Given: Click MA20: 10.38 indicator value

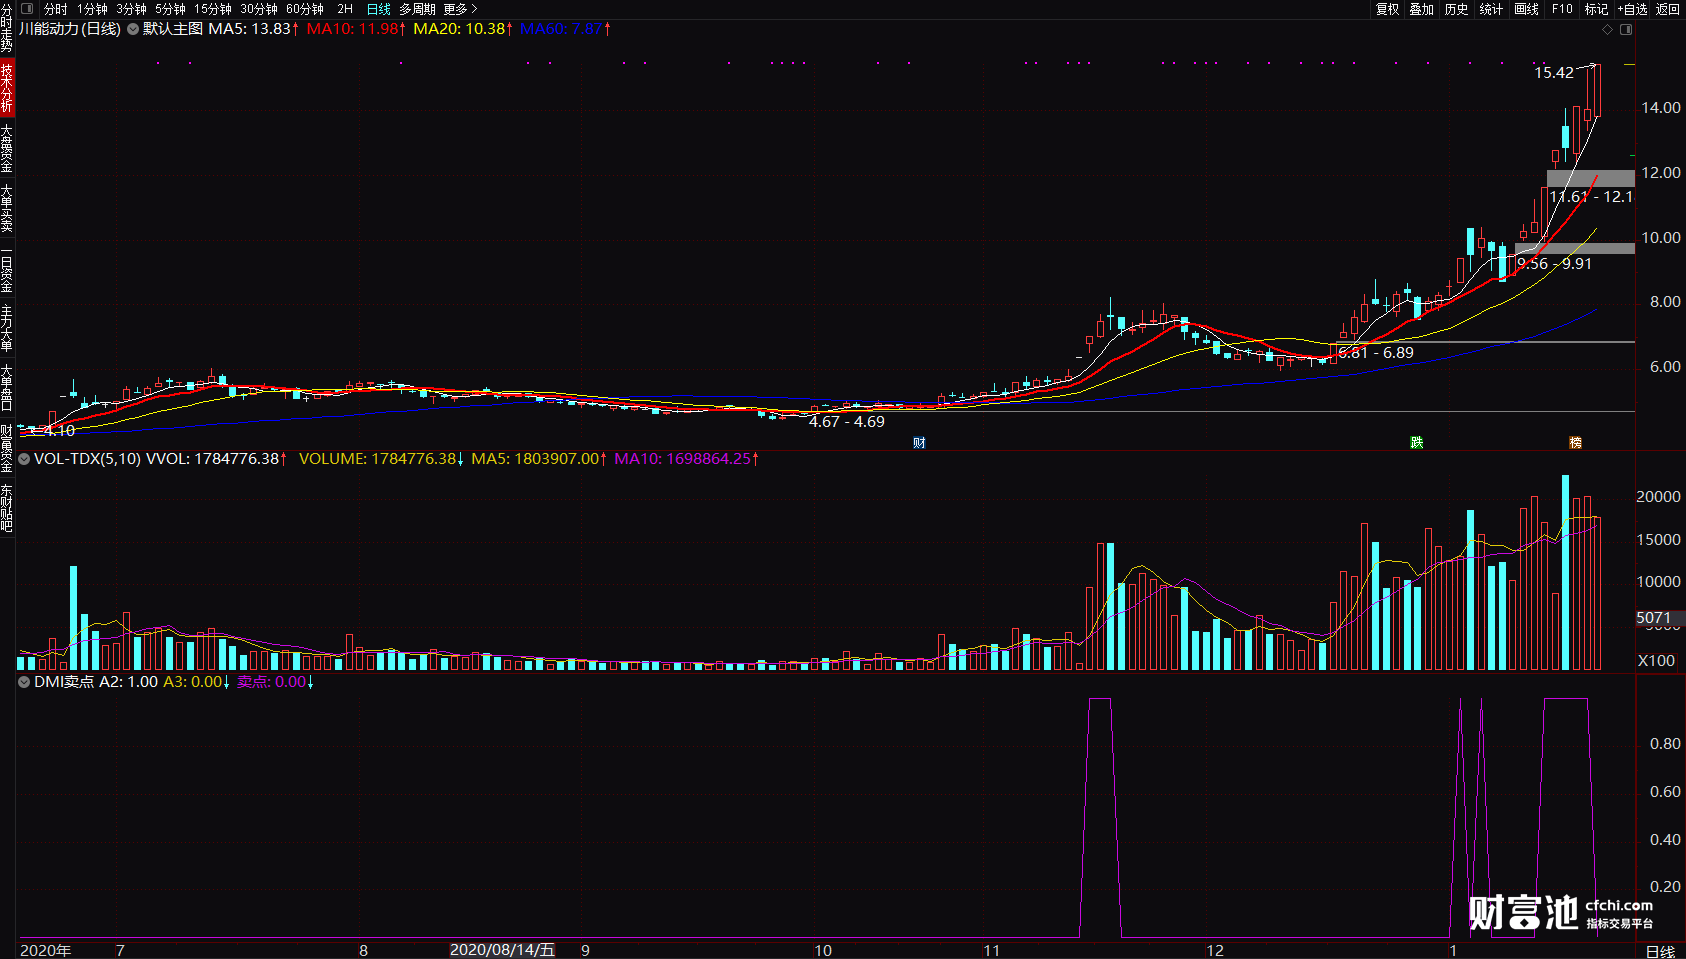Looking at the screenshot, I should pyautogui.click(x=463, y=29).
